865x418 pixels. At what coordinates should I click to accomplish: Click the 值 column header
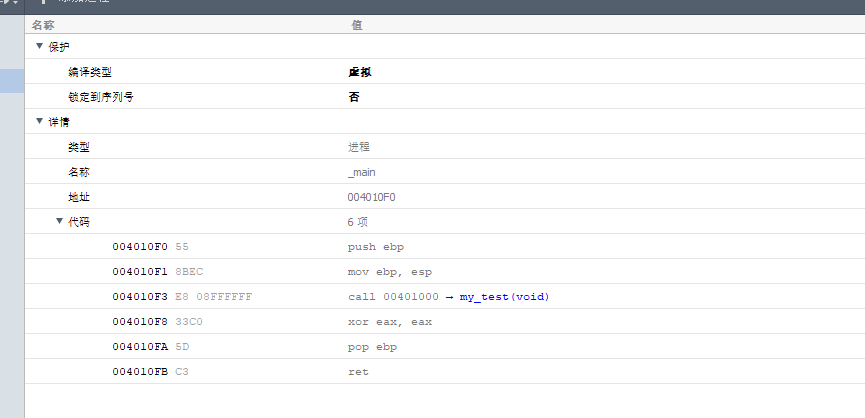356,24
